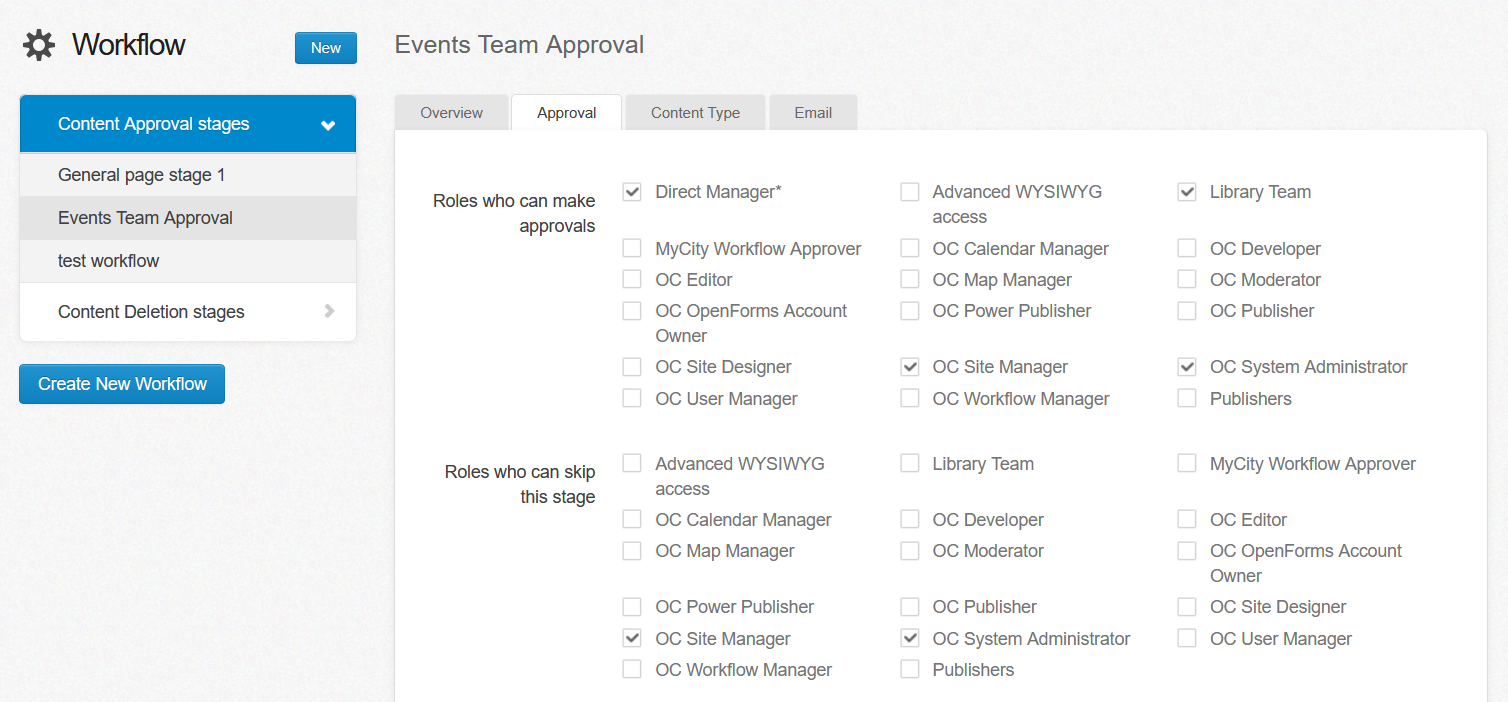Switch to the Email tab
1508x702 pixels.
click(813, 112)
